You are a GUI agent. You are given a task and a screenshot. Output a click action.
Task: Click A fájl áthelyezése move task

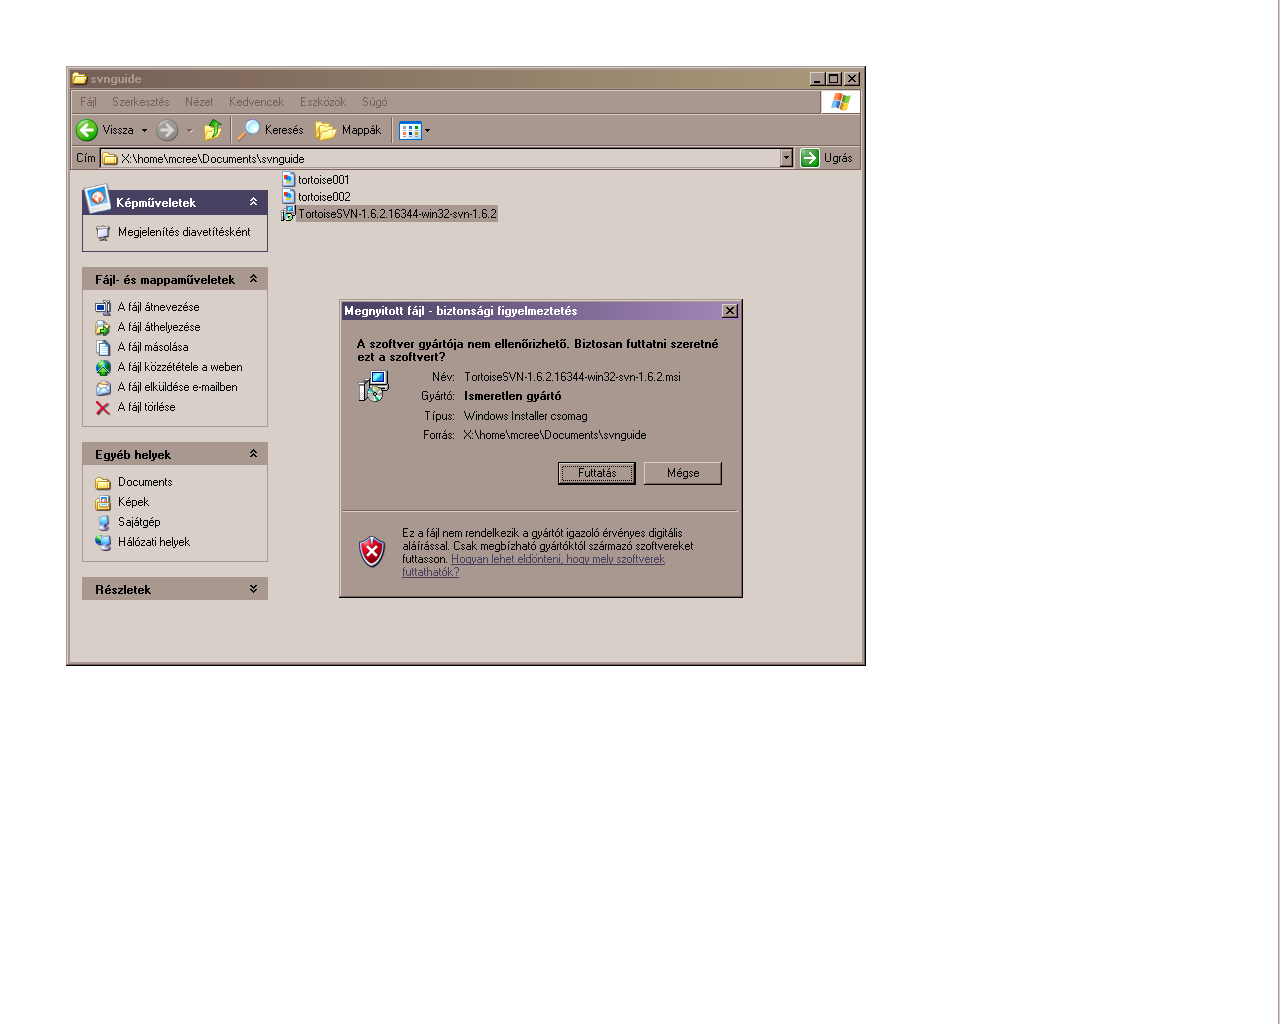[x=159, y=327]
